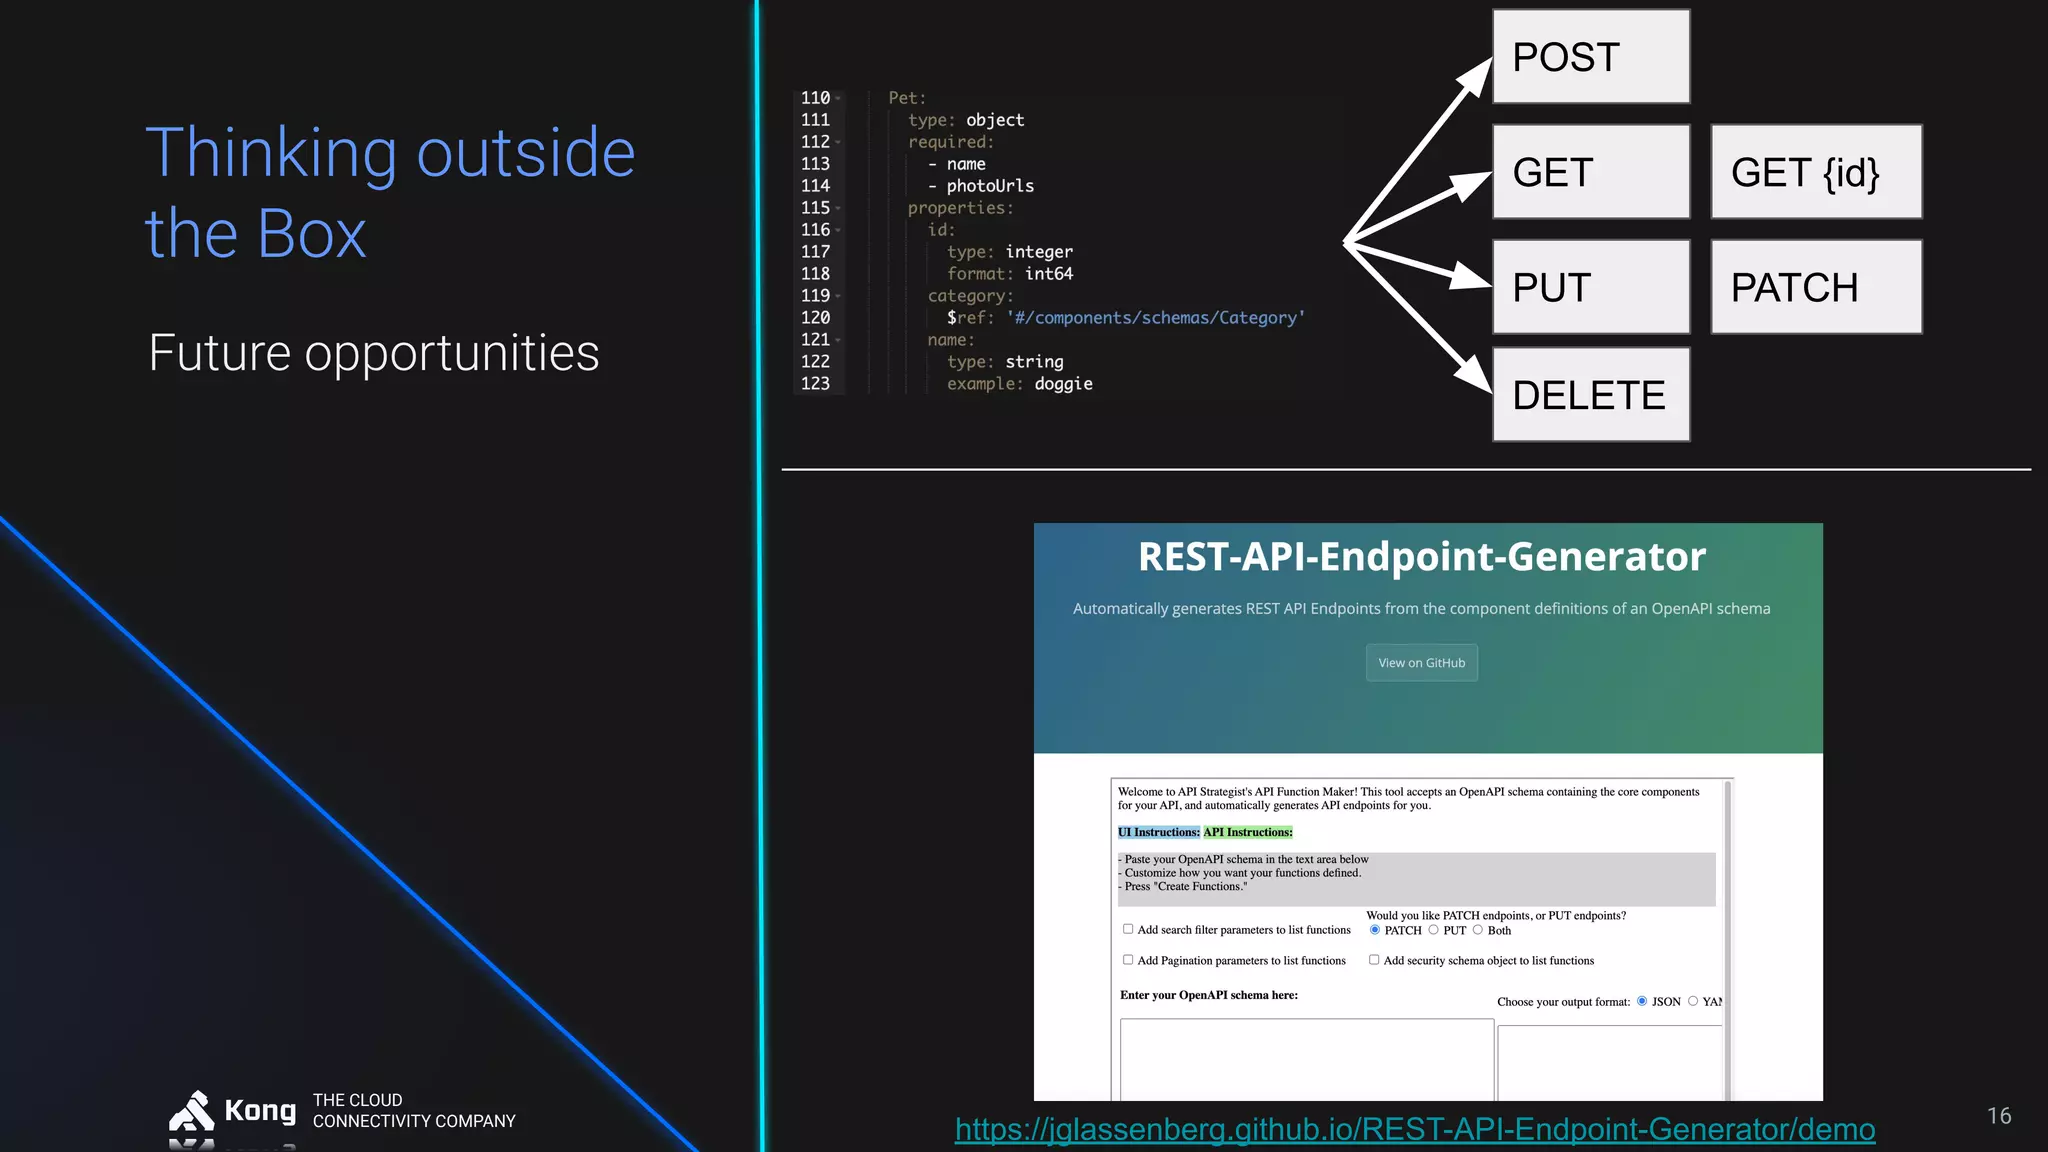Switch to the API Instructions tab
The width and height of the screenshot is (2048, 1152).
point(1248,832)
